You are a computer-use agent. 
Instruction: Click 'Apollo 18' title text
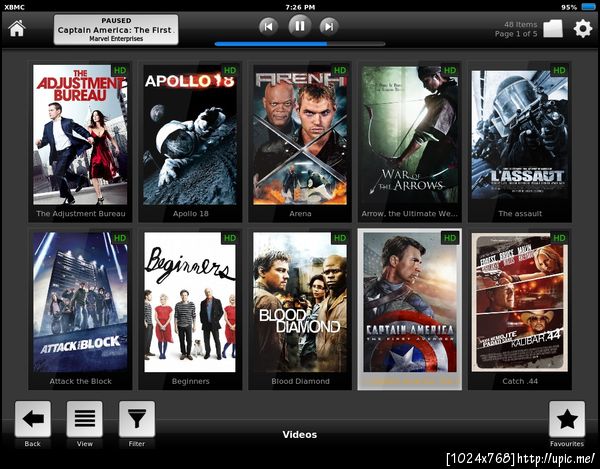pyautogui.click(x=191, y=213)
